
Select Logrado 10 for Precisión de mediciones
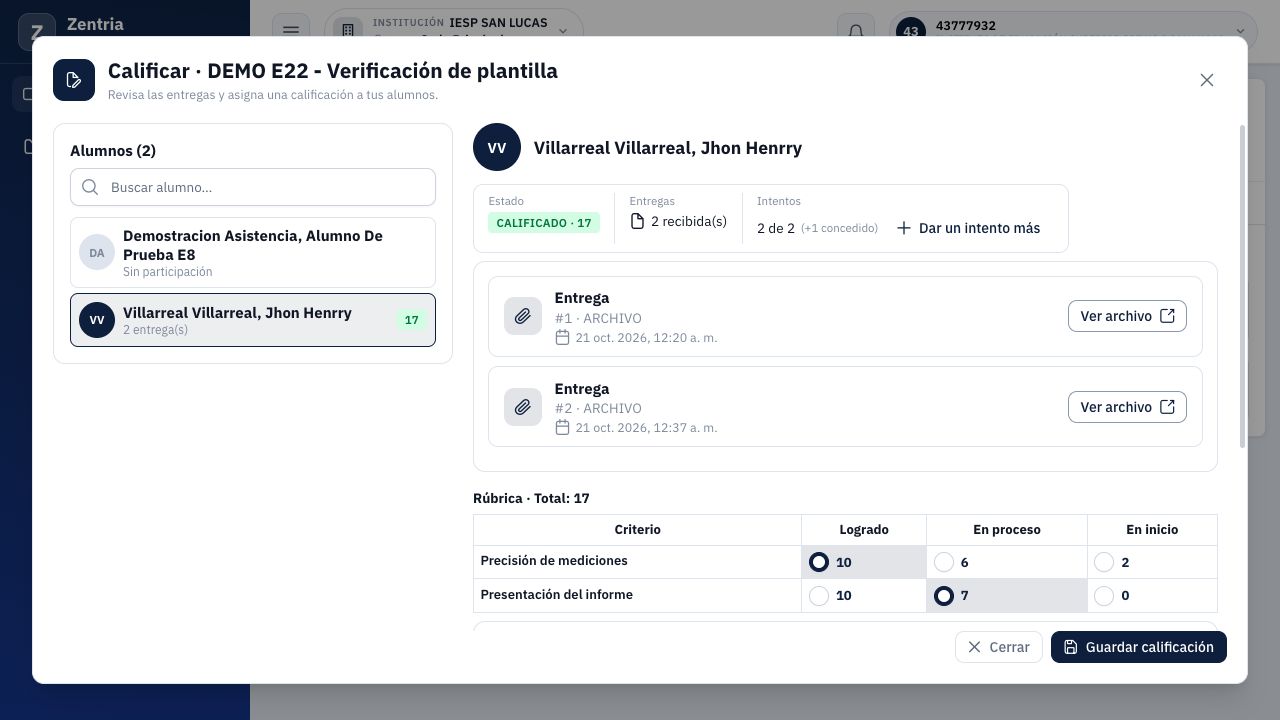819,562
